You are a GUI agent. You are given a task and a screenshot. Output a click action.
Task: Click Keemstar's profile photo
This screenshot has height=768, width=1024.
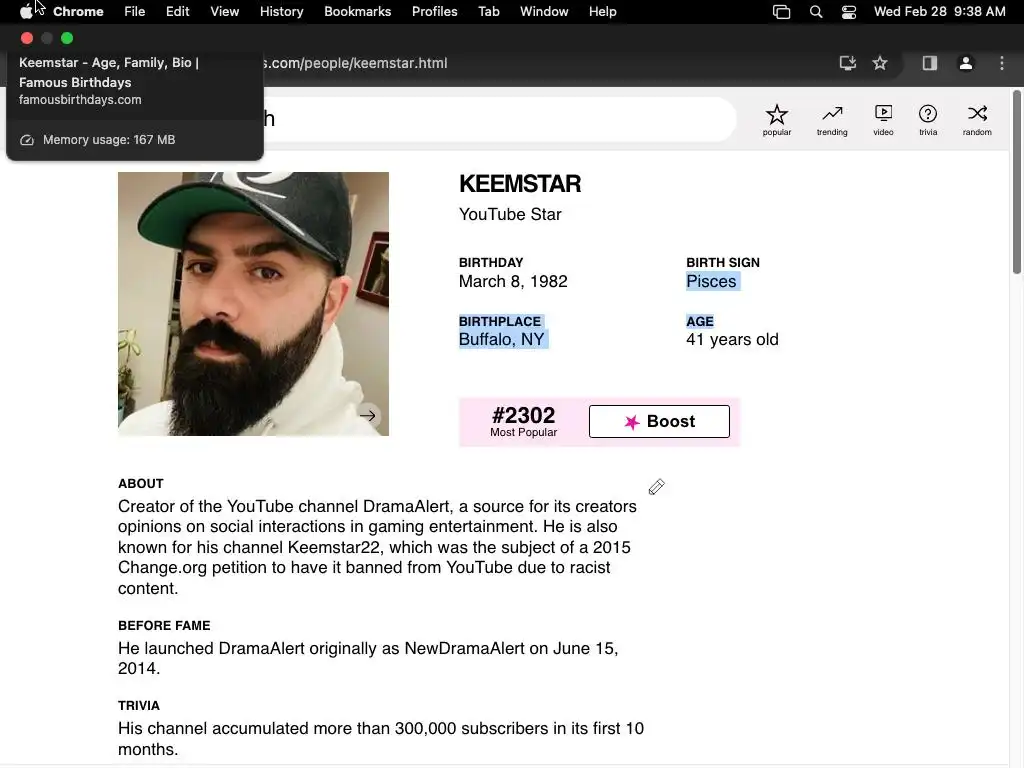point(253,304)
